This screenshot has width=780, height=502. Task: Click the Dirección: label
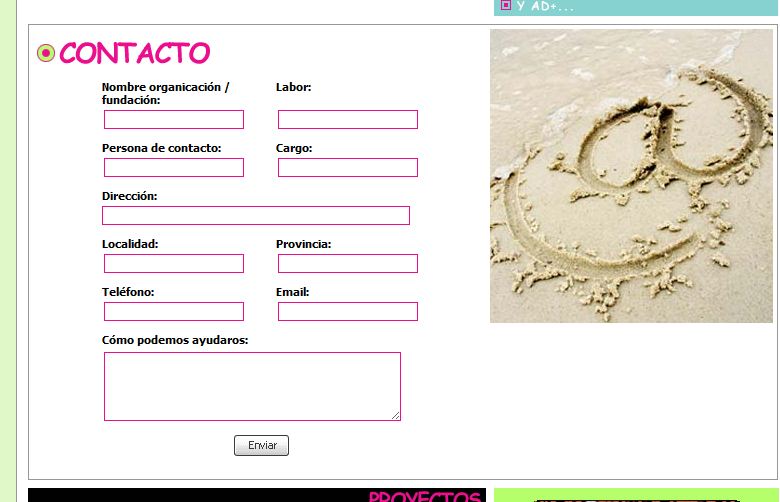129,196
